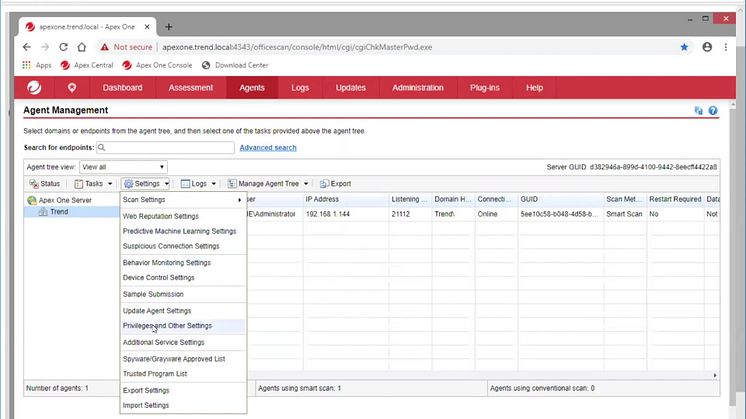Click the Search for endpoints input field
The height and width of the screenshot is (419, 746).
pos(165,147)
